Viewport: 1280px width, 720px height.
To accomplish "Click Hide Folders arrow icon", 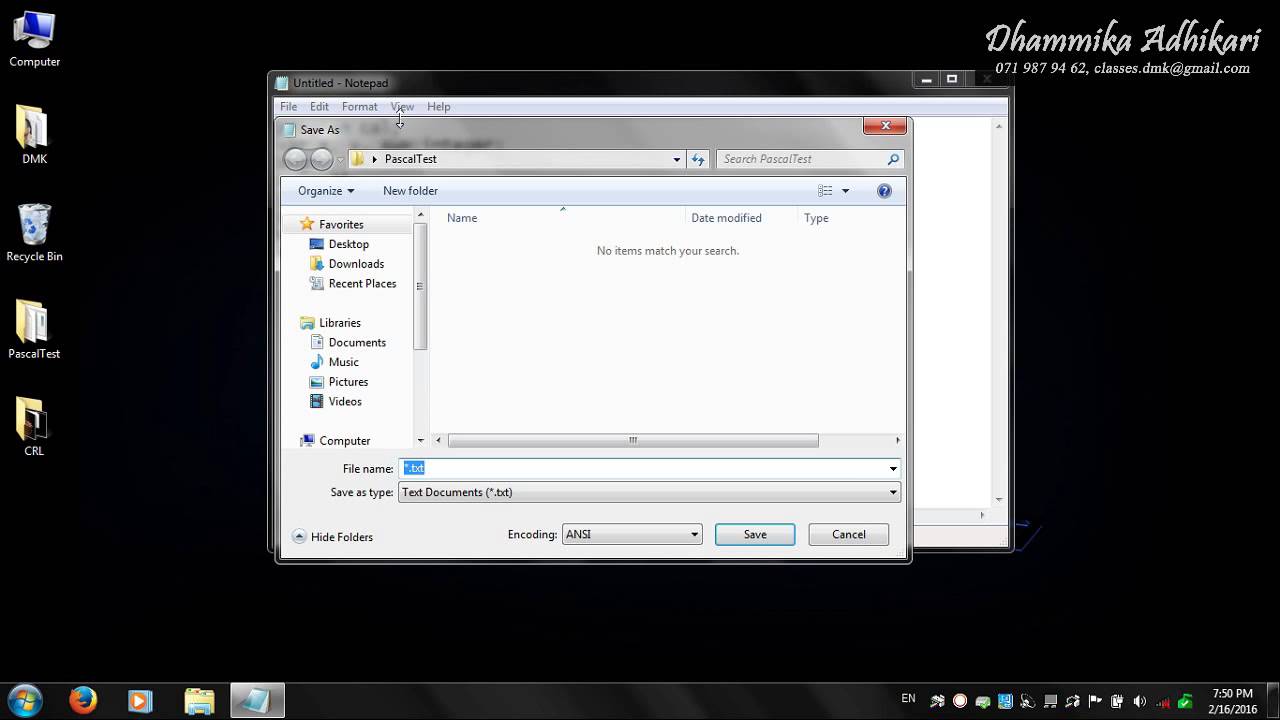I will click(299, 537).
